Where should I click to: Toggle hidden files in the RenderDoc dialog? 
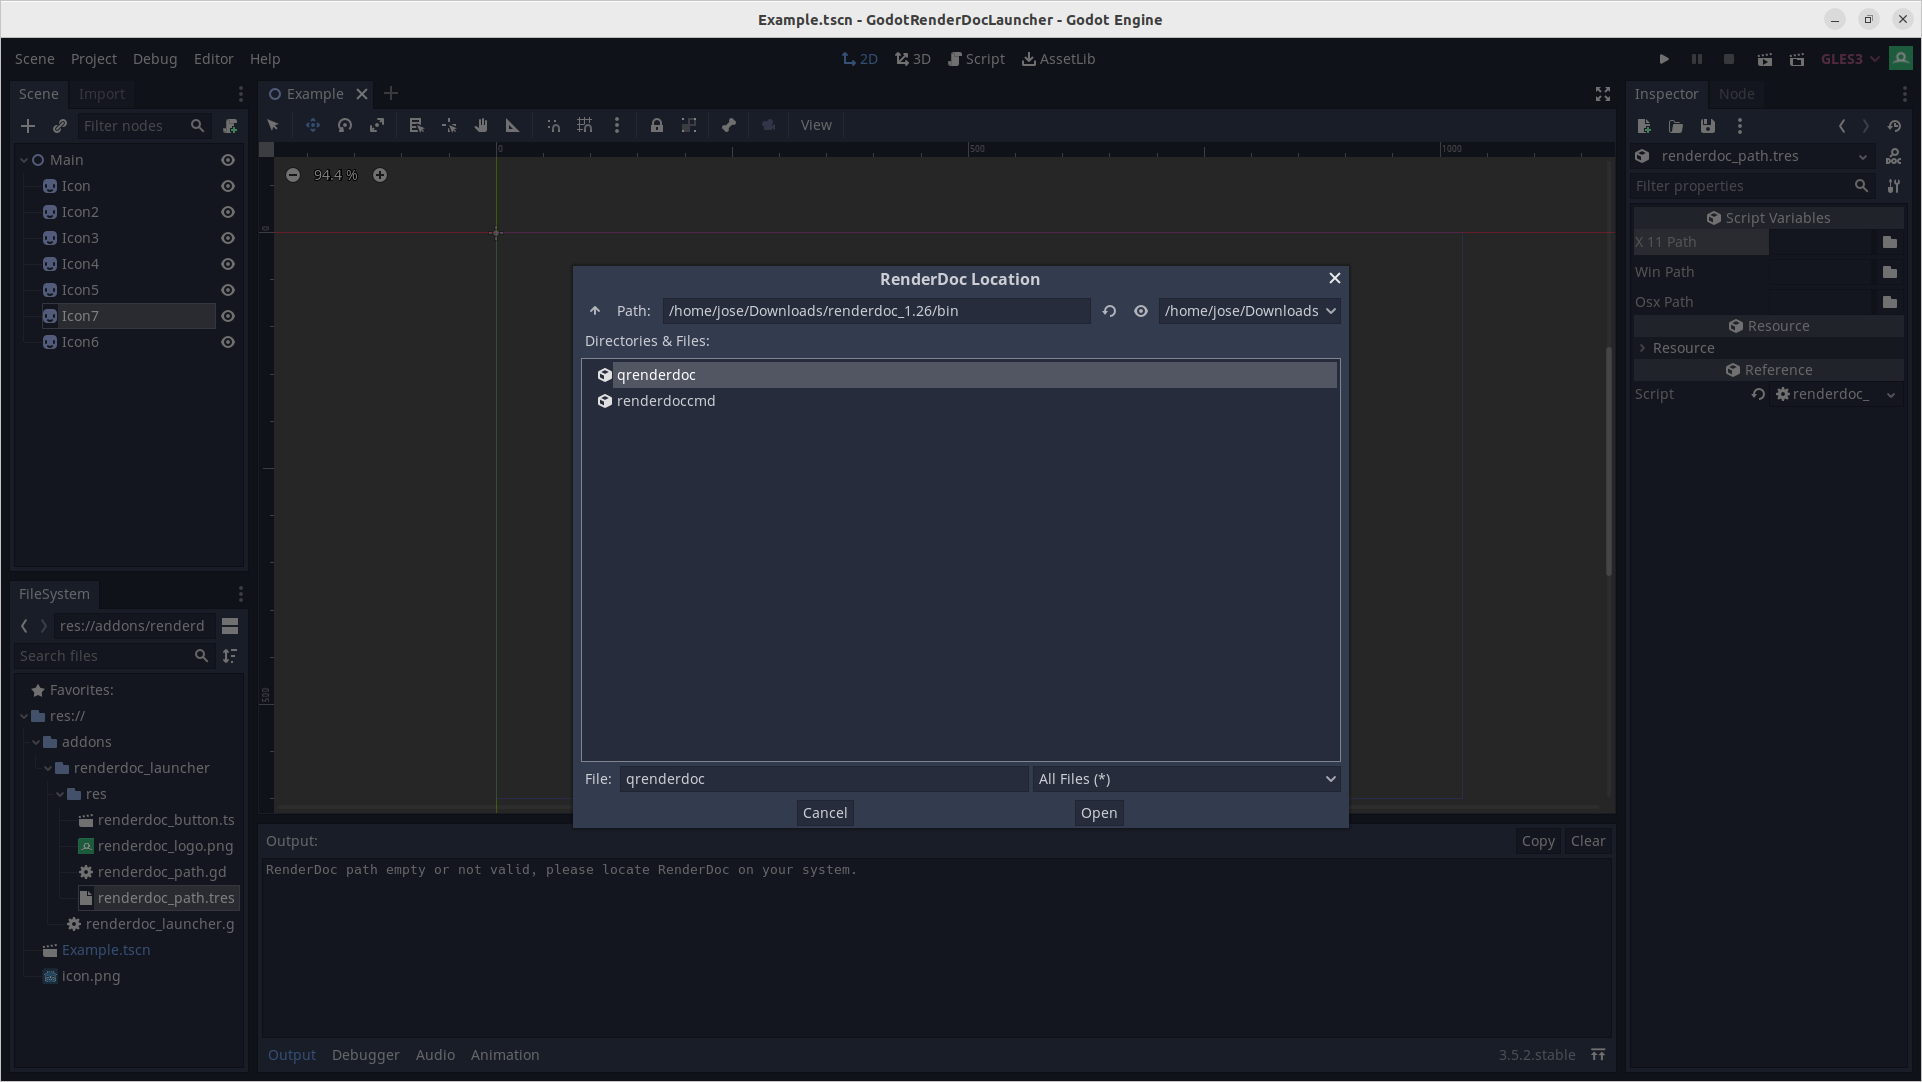coord(1141,311)
